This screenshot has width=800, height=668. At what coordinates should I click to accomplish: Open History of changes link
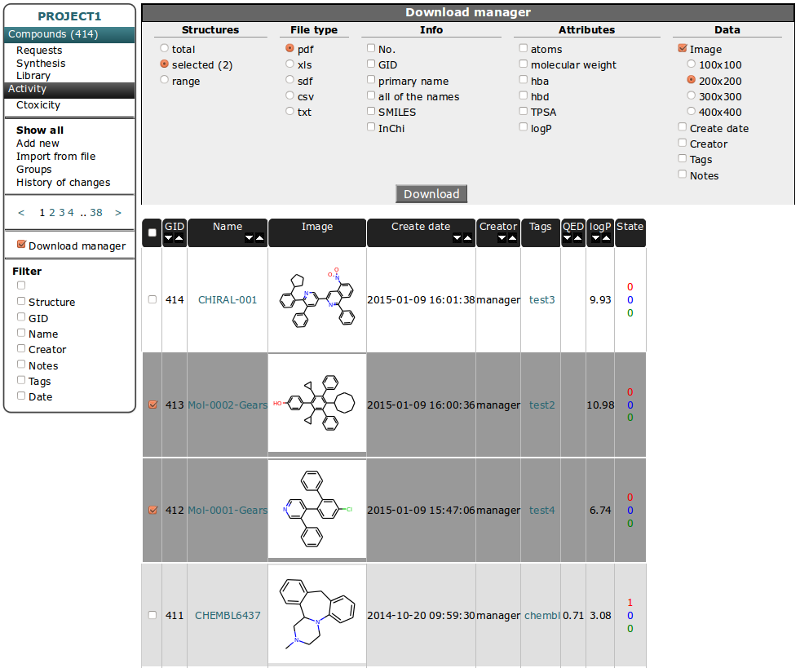[63, 183]
